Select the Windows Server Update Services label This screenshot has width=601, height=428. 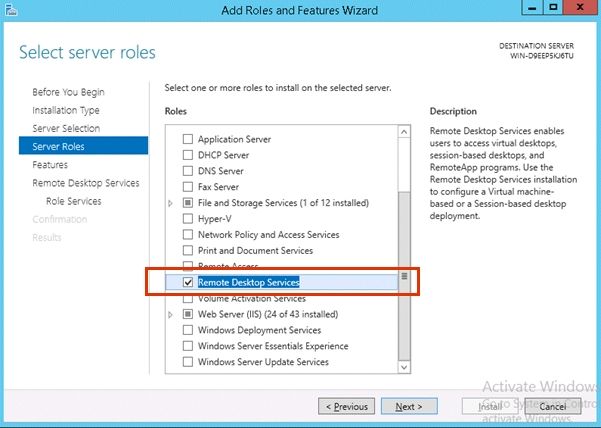coord(263,362)
